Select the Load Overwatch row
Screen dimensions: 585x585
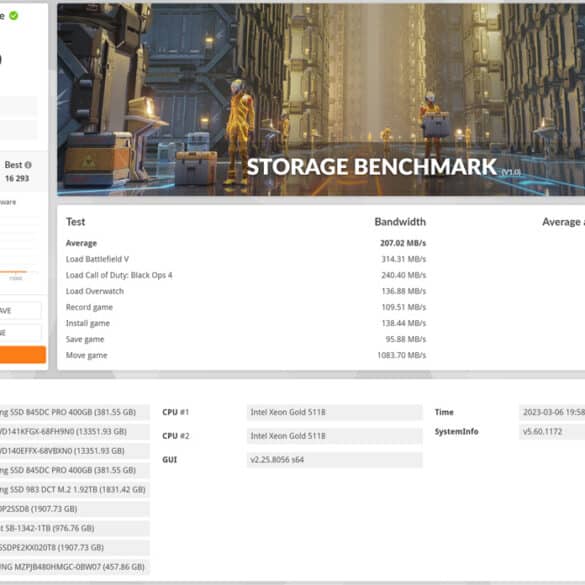click(x=95, y=291)
